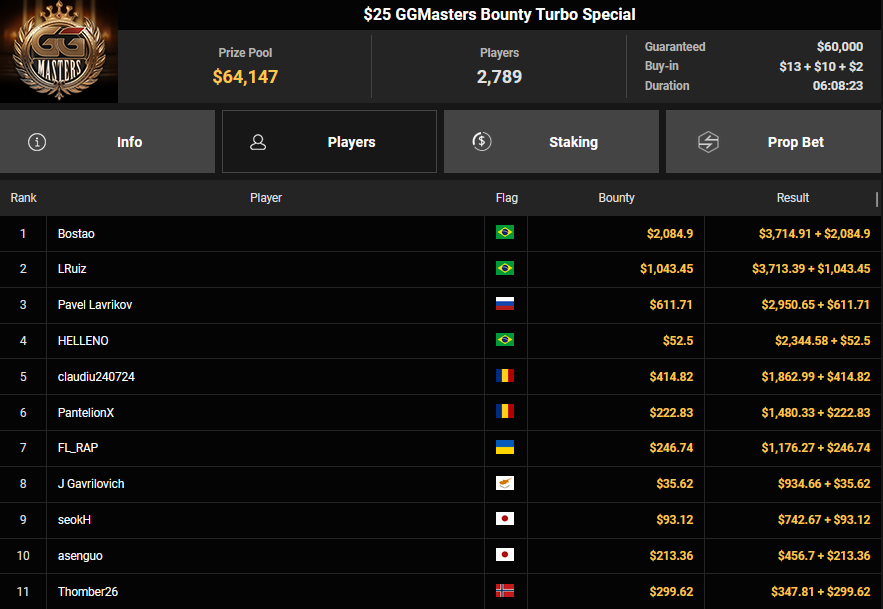Click Ukraine flag for FL_RAP
This screenshot has height=609, width=883.
pyautogui.click(x=505, y=448)
